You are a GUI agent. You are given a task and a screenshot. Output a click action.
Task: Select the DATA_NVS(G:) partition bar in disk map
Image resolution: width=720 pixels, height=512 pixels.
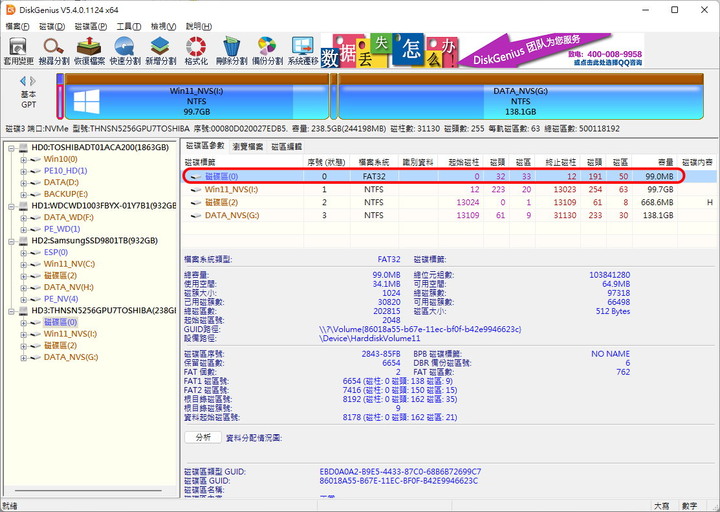click(521, 96)
